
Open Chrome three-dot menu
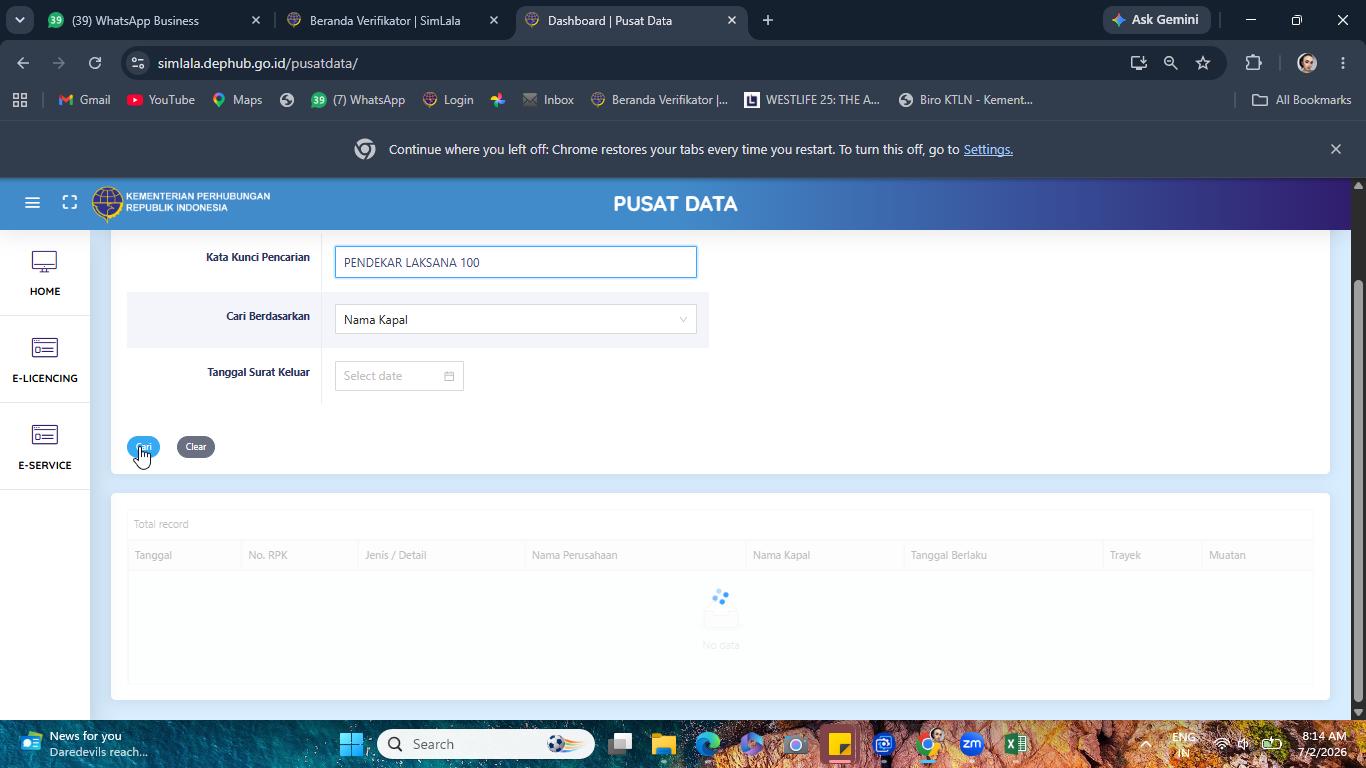click(1343, 63)
